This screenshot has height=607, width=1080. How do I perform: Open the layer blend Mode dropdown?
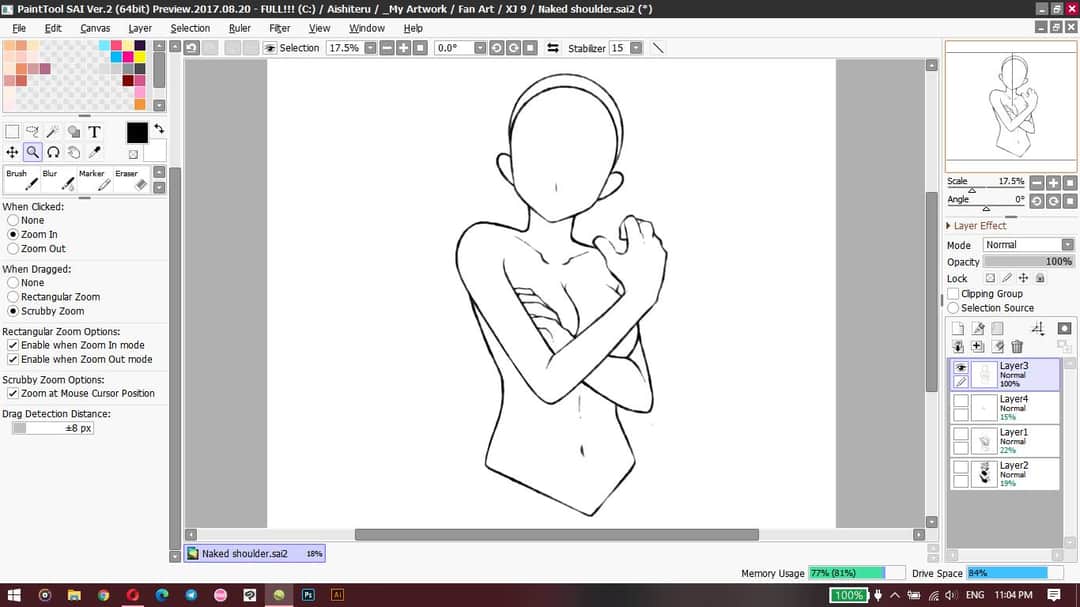point(1028,245)
